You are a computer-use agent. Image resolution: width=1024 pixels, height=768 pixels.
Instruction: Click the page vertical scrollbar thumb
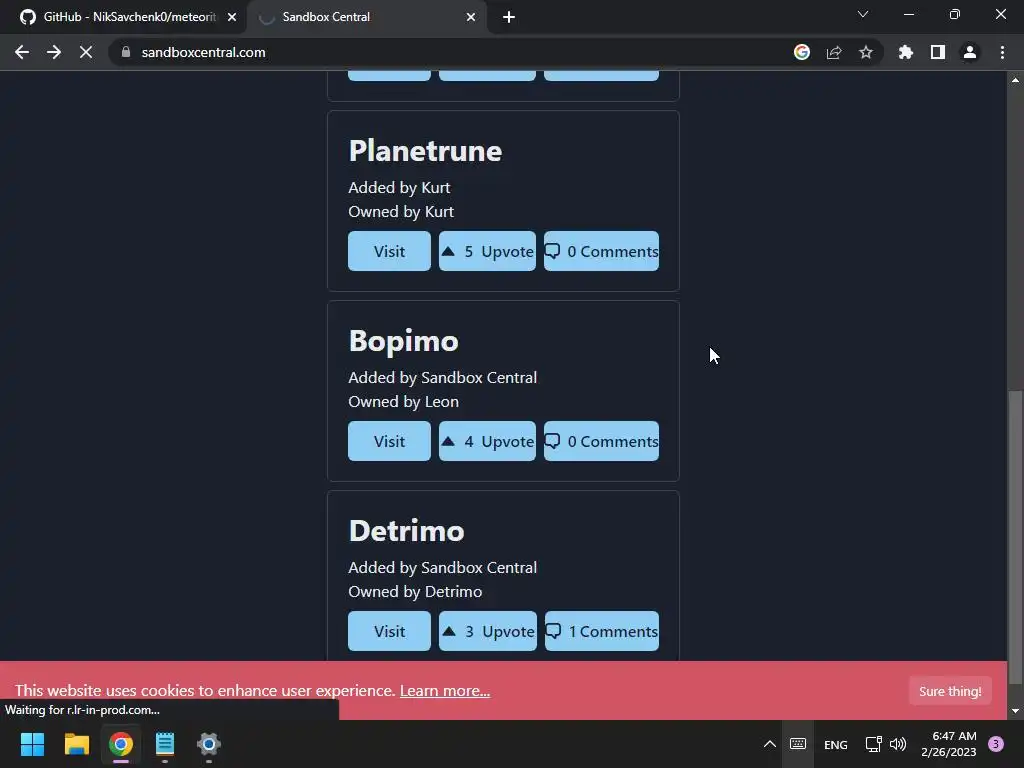pos(1015,537)
